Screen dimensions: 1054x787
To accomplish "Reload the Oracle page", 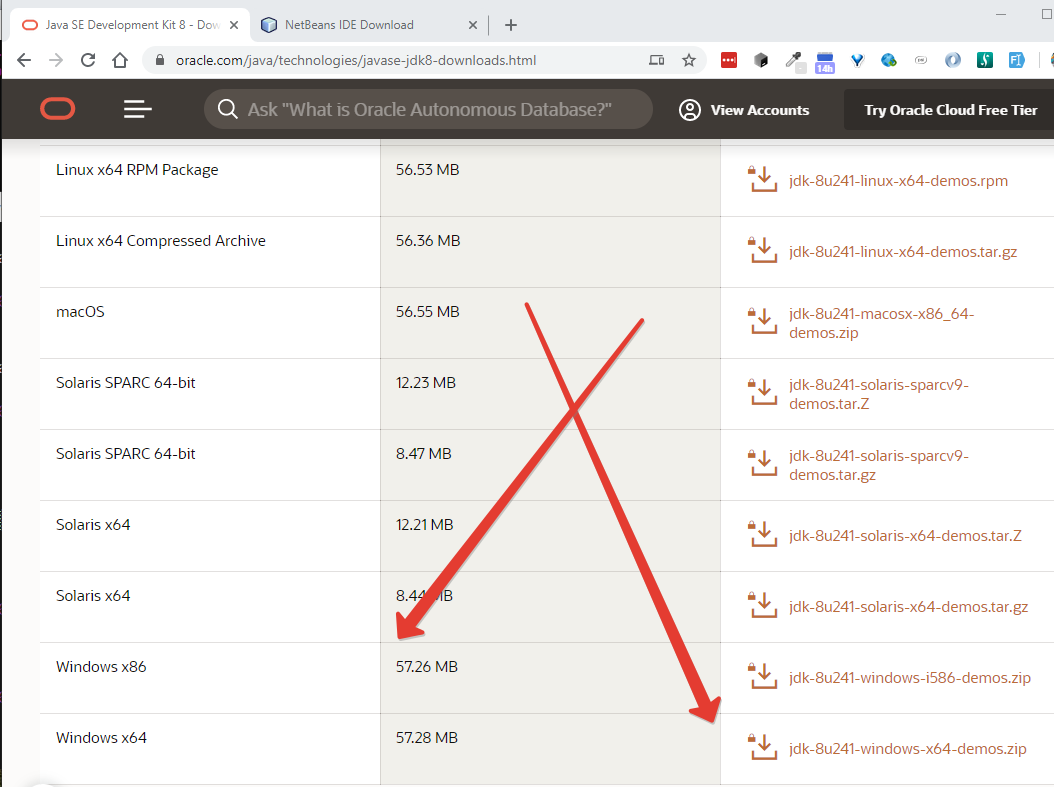I will coord(88,60).
